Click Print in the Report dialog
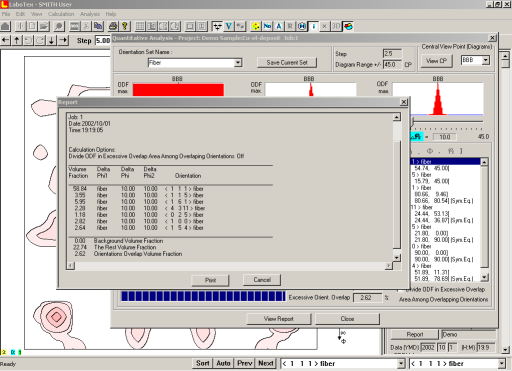Viewport: 512px width, 371px height. [210, 280]
